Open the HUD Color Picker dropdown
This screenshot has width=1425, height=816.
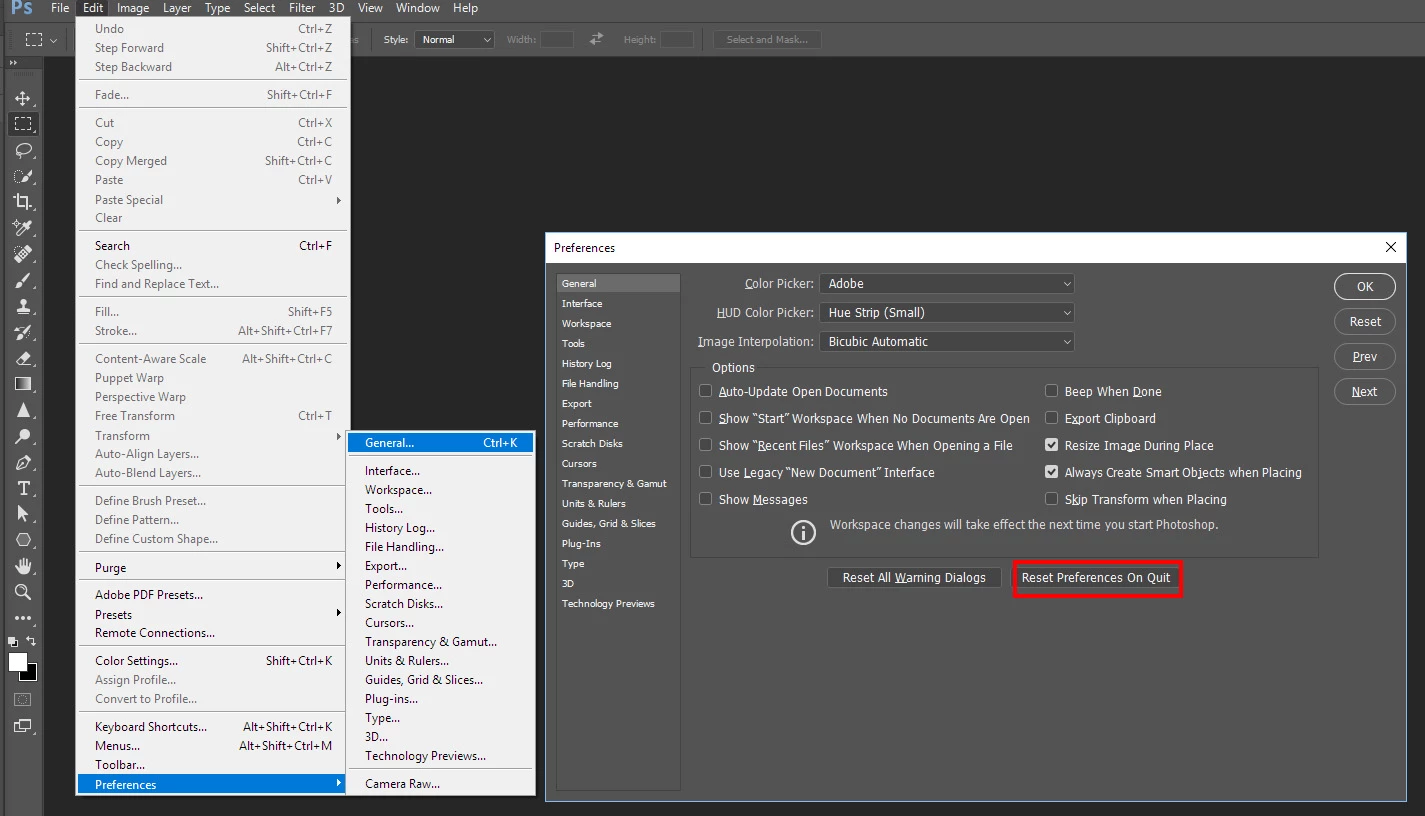point(946,313)
